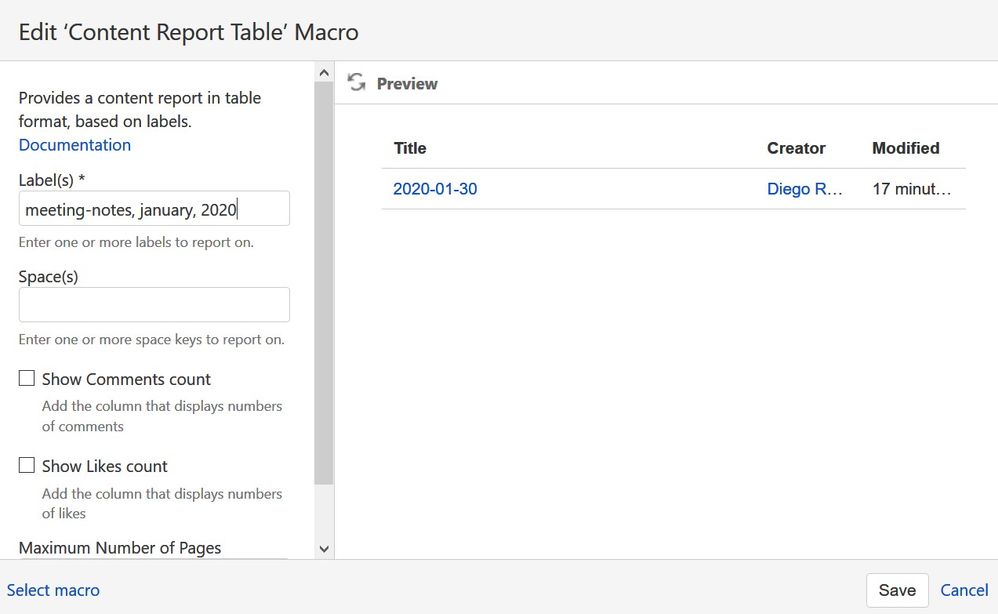Click the Cancel link
Screen dimensions: 998x614
coord(964,590)
